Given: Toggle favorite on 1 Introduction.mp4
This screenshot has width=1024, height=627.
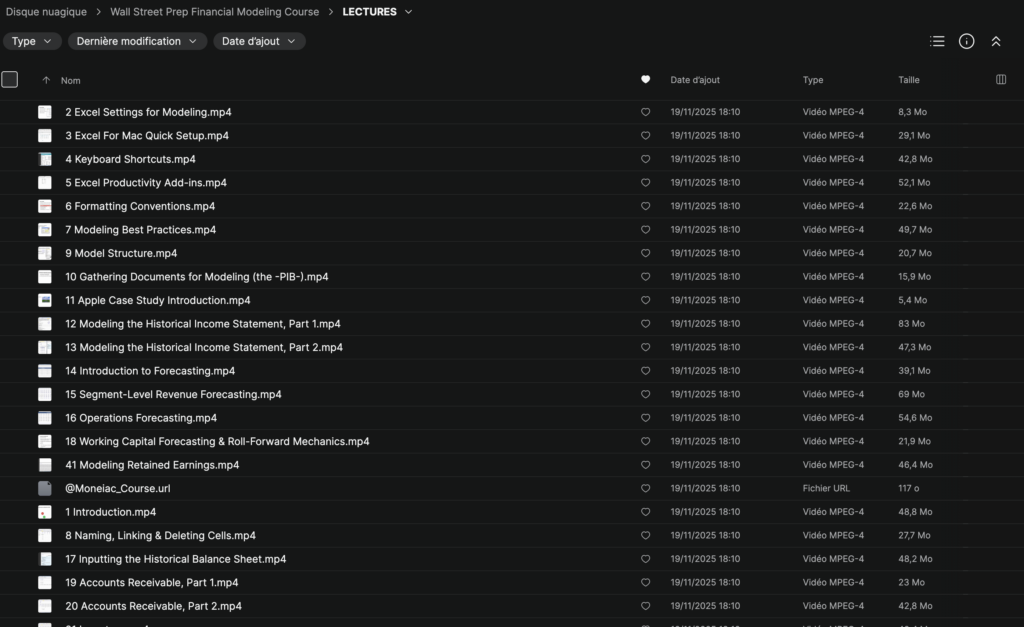Looking at the screenshot, I should pos(645,512).
